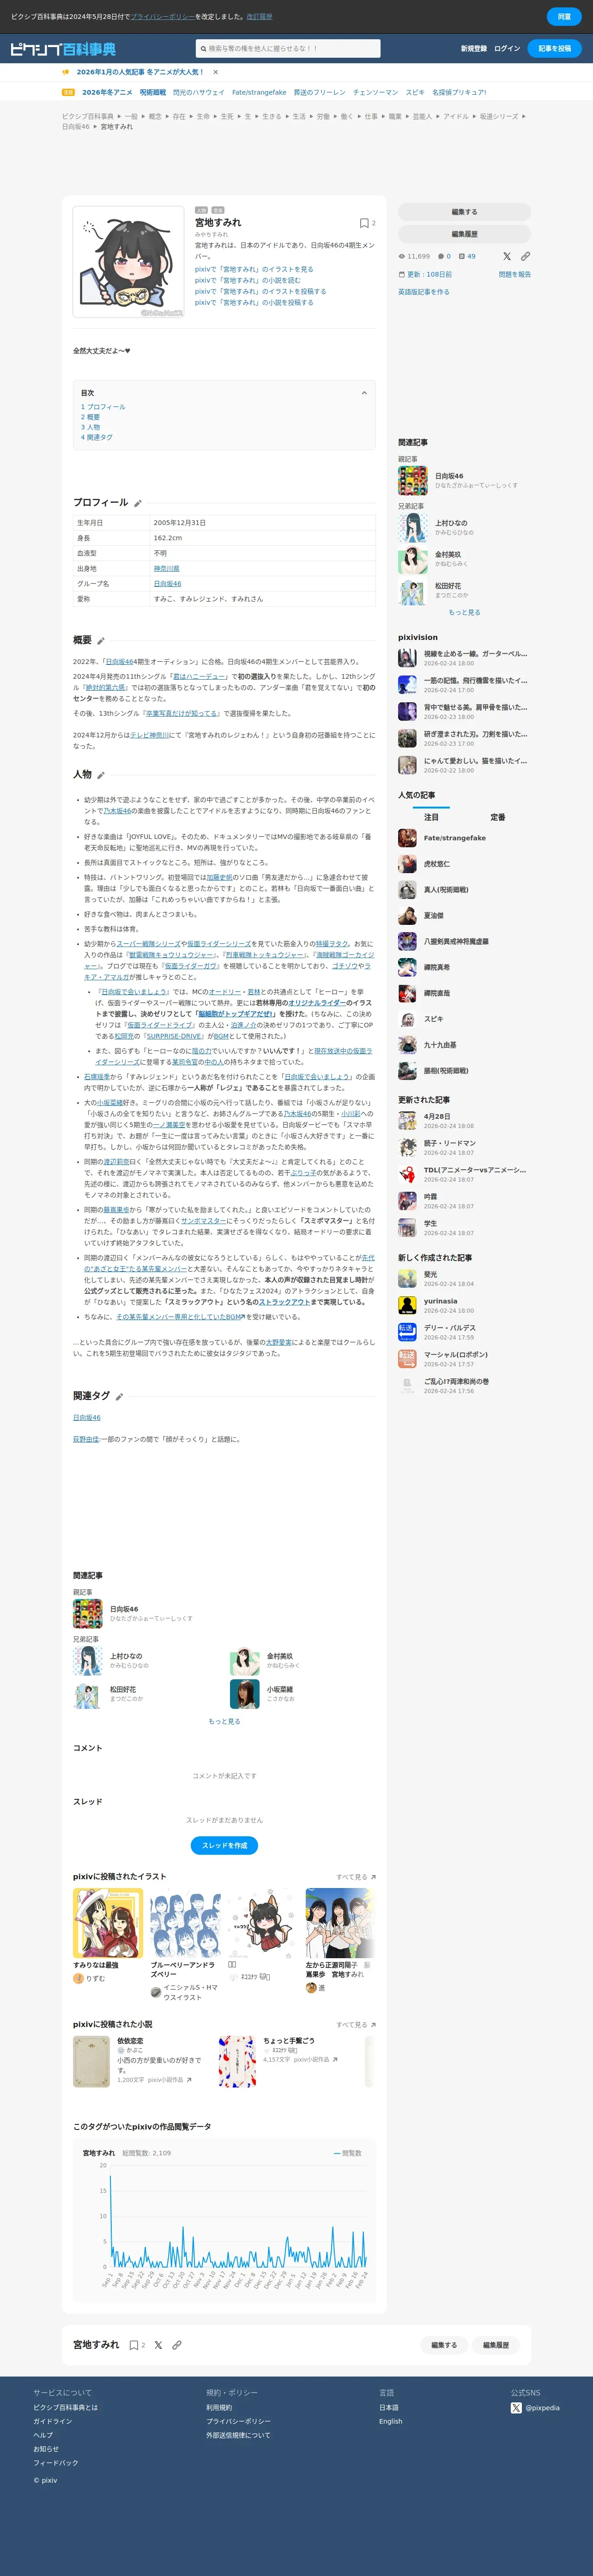Image resolution: width=593 pixels, height=2576 pixels.
Task: Click 葬送のフリーレン in trending bar
Action: [319, 92]
